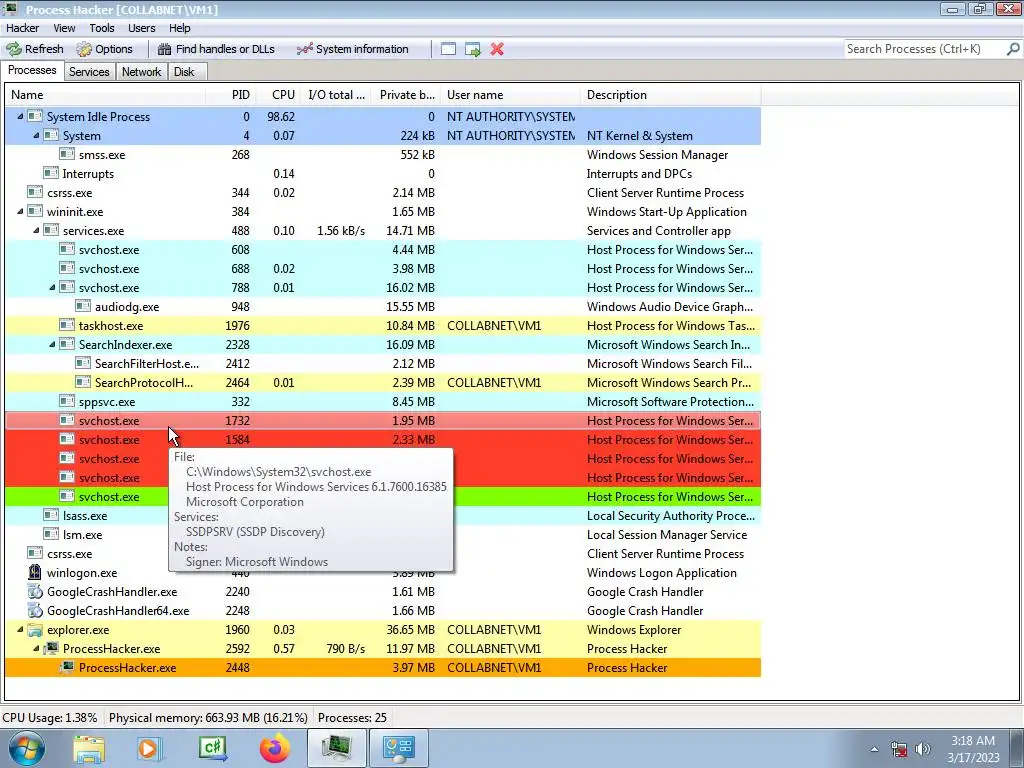The height and width of the screenshot is (768, 1024).
Task: Click the lsm.exe process icon
Action: pos(51,534)
